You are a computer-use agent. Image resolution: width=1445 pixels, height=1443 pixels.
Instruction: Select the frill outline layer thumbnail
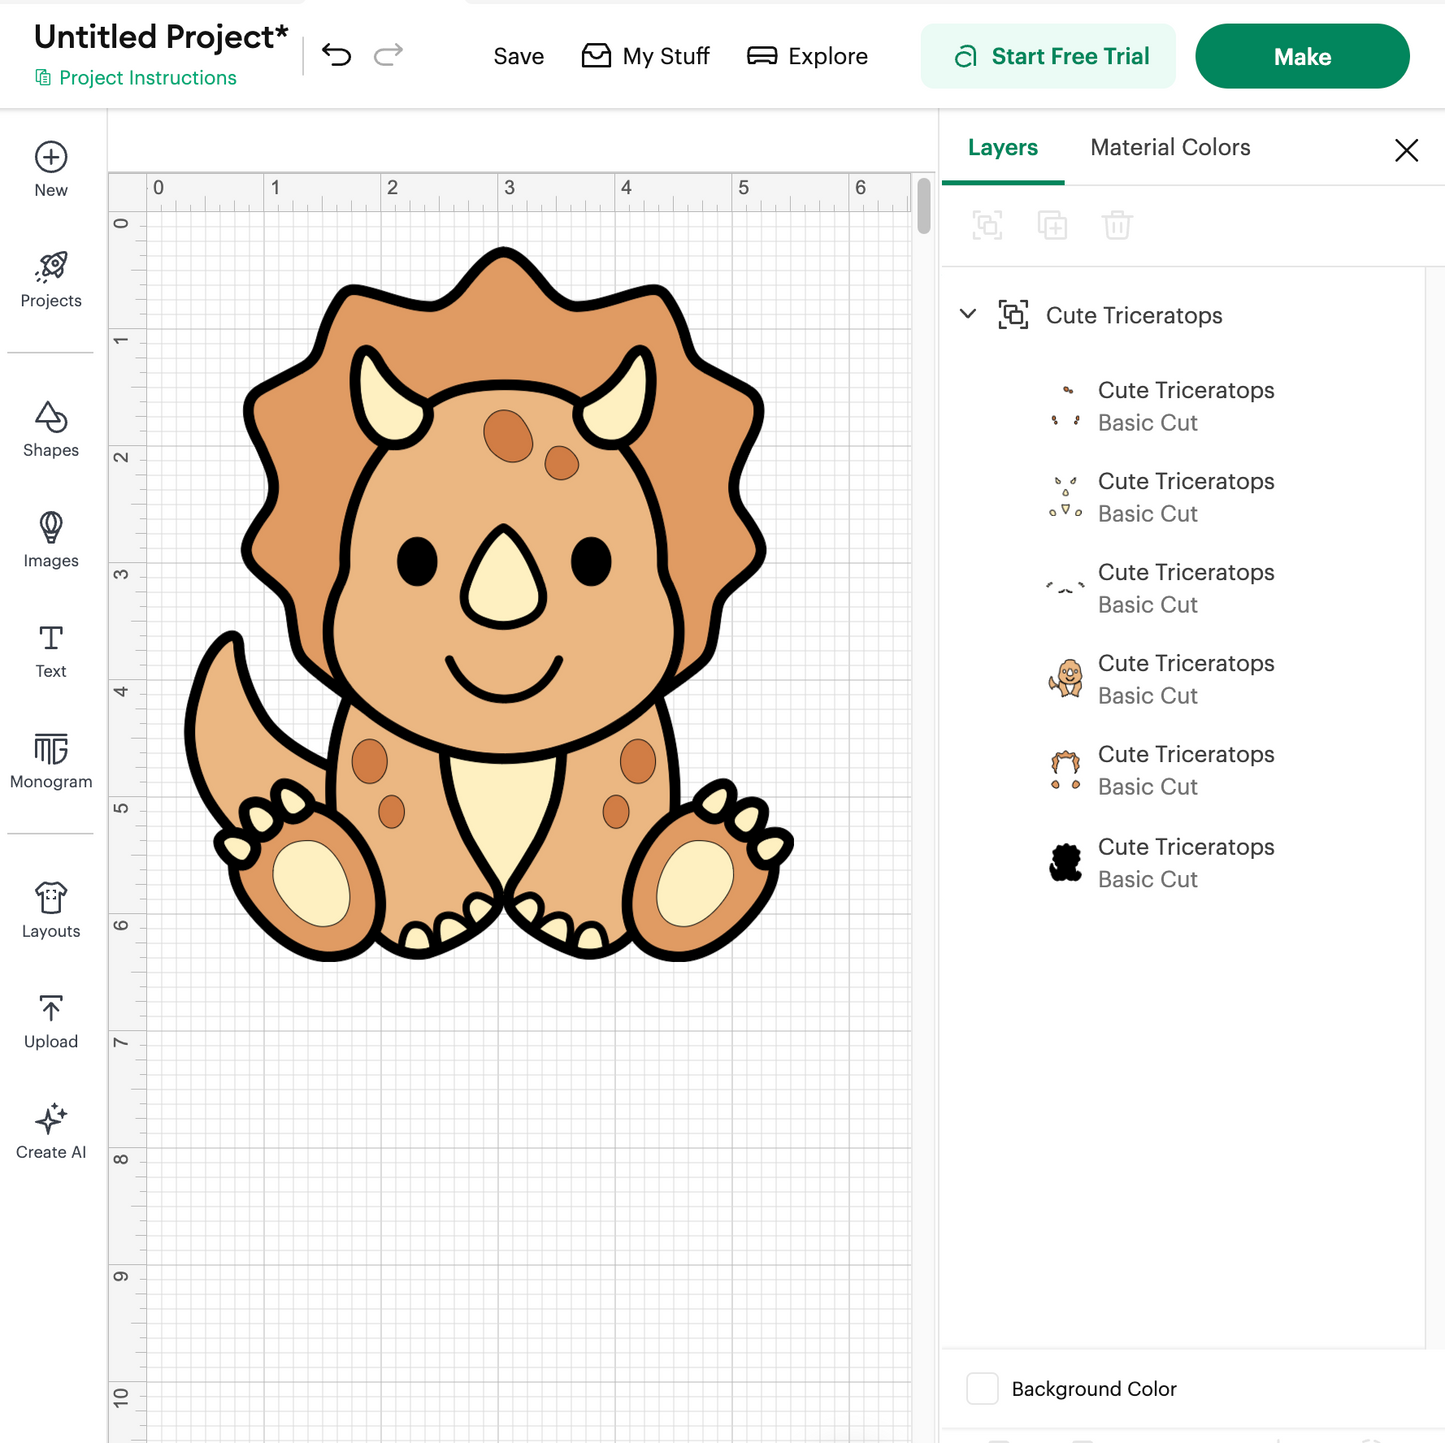coord(1065,770)
